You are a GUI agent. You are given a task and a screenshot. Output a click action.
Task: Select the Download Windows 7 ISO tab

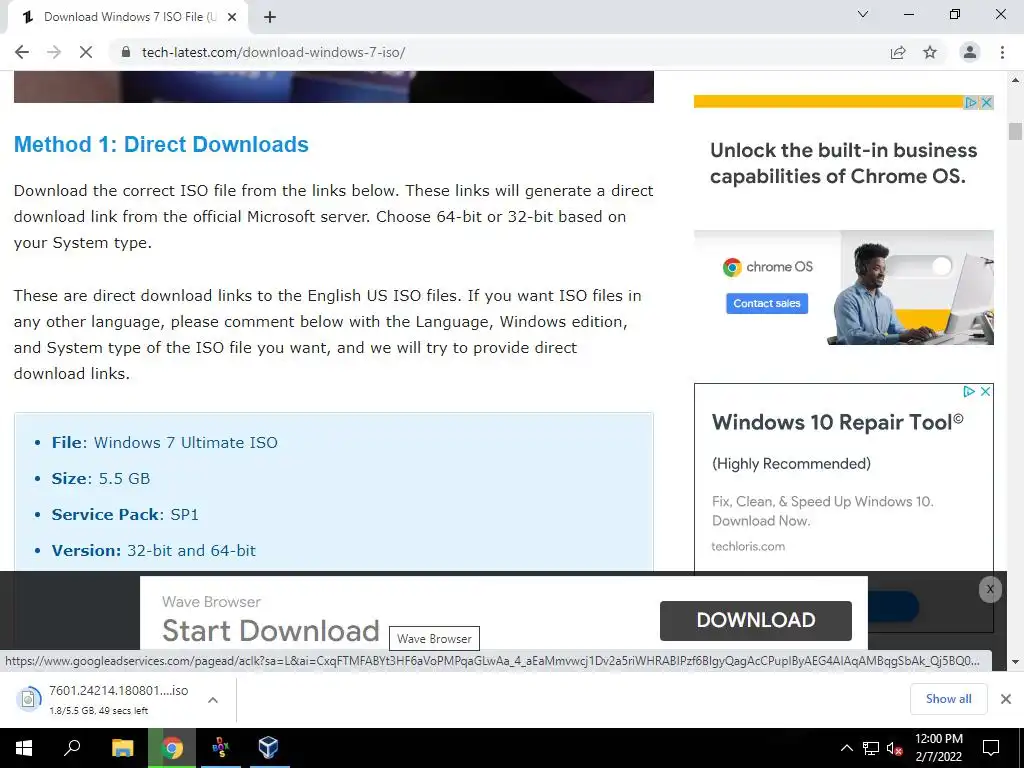coord(127,17)
